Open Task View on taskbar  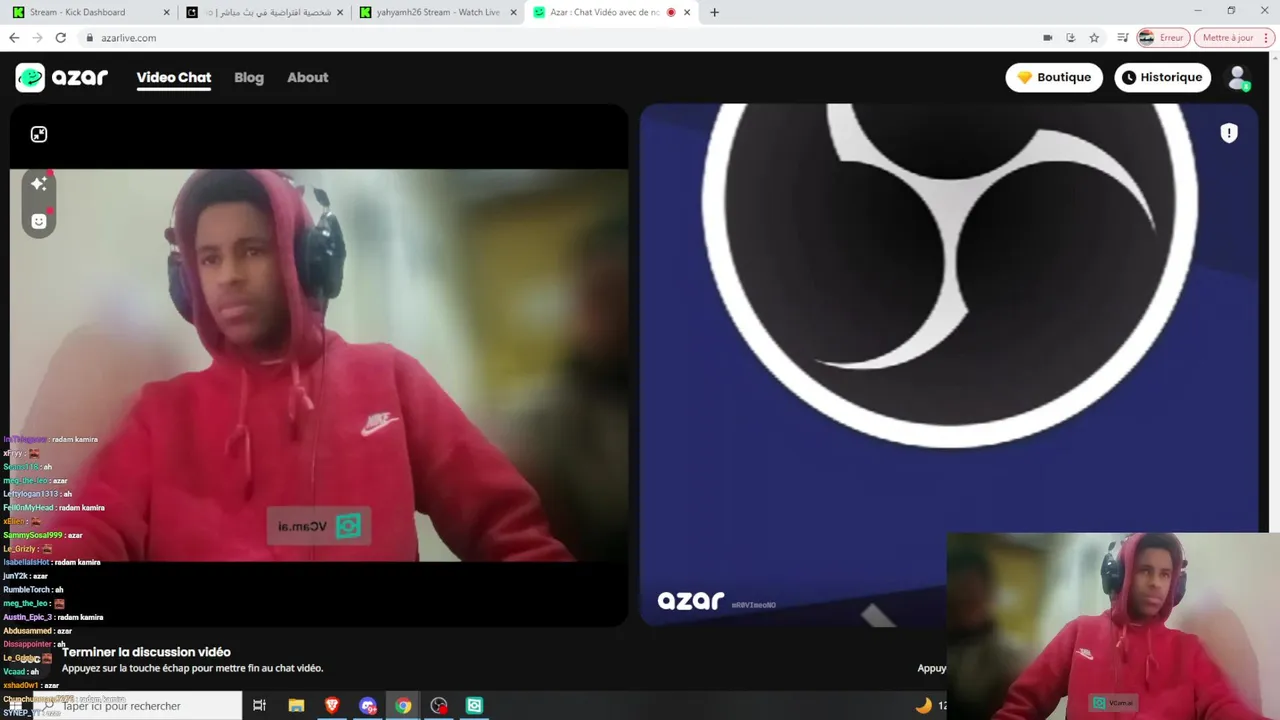tap(259, 705)
